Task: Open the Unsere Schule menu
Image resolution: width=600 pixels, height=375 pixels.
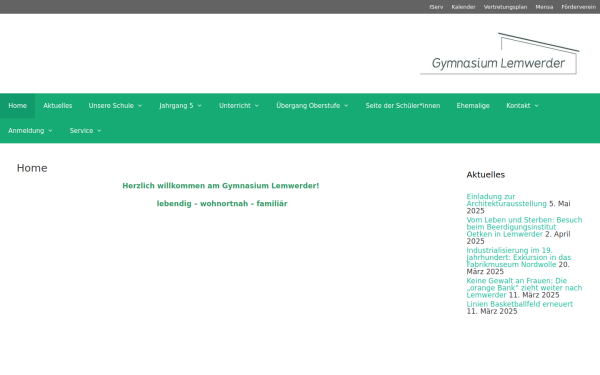Action: point(111,106)
